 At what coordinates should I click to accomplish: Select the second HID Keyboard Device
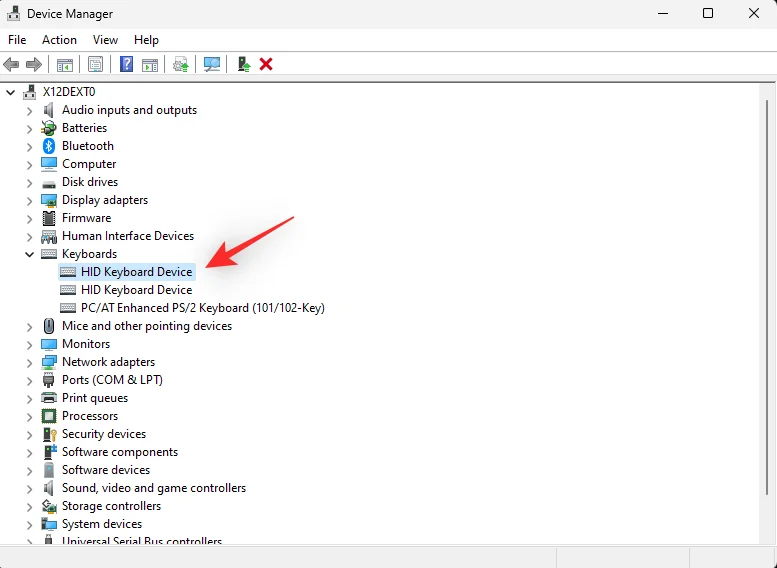pos(136,290)
